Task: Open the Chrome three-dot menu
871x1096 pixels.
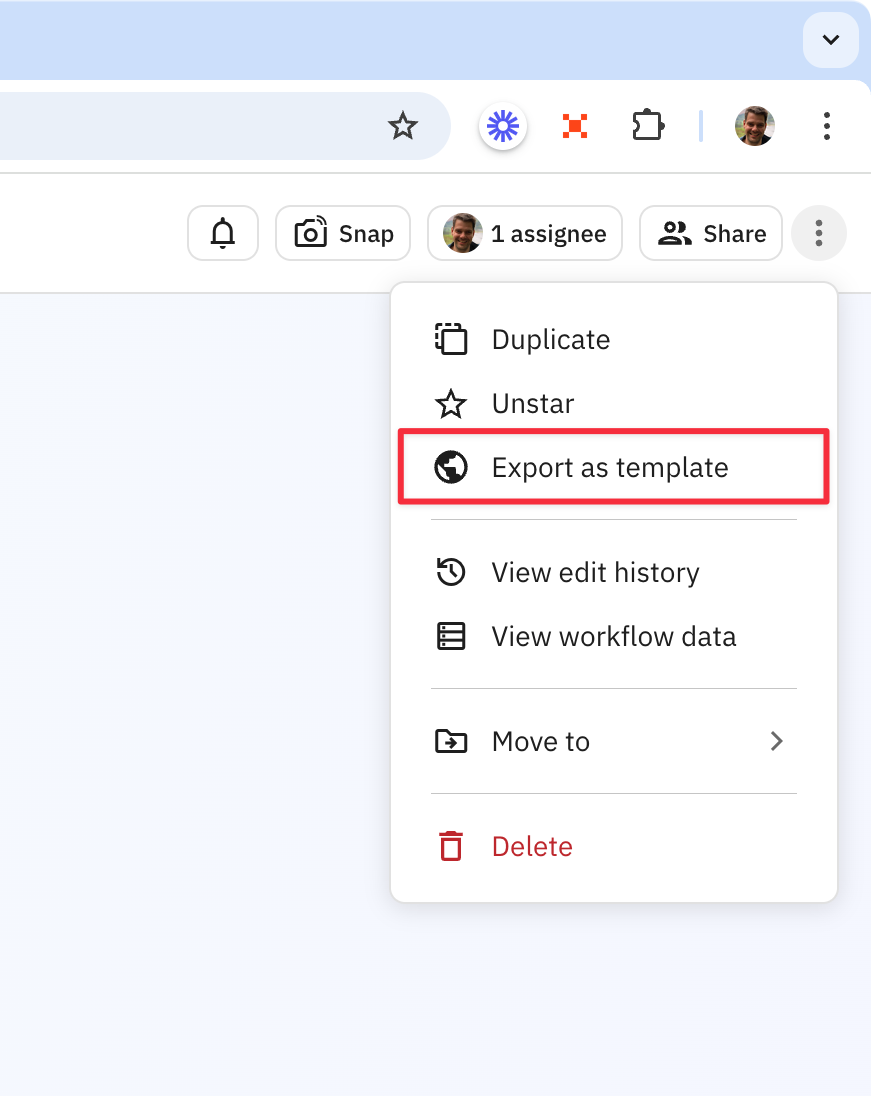Action: tap(827, 126)
